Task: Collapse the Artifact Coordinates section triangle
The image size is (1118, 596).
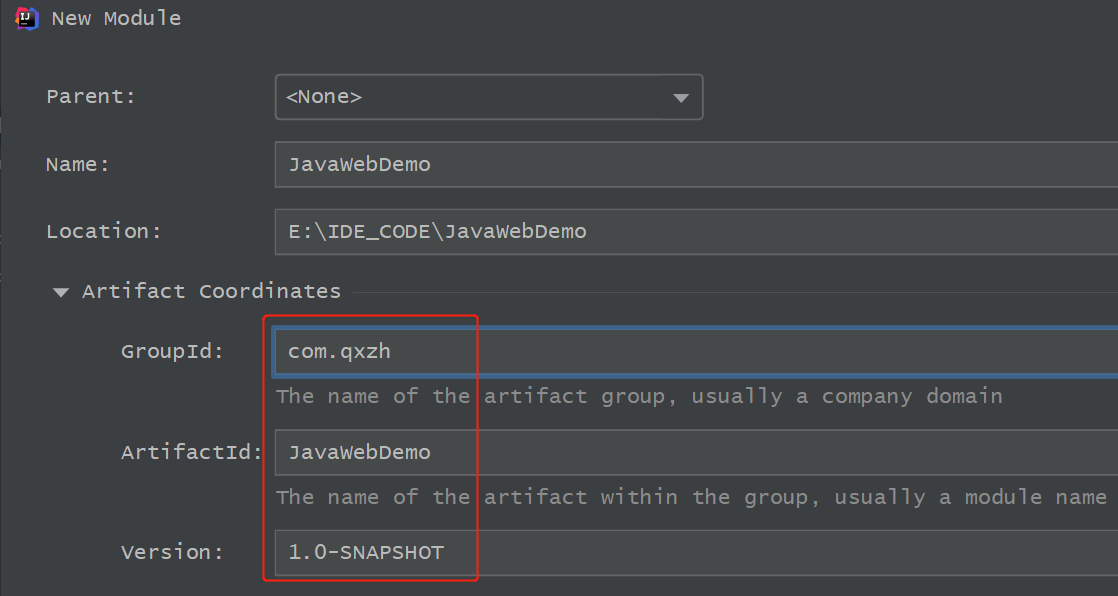Action: coord(62,292)
